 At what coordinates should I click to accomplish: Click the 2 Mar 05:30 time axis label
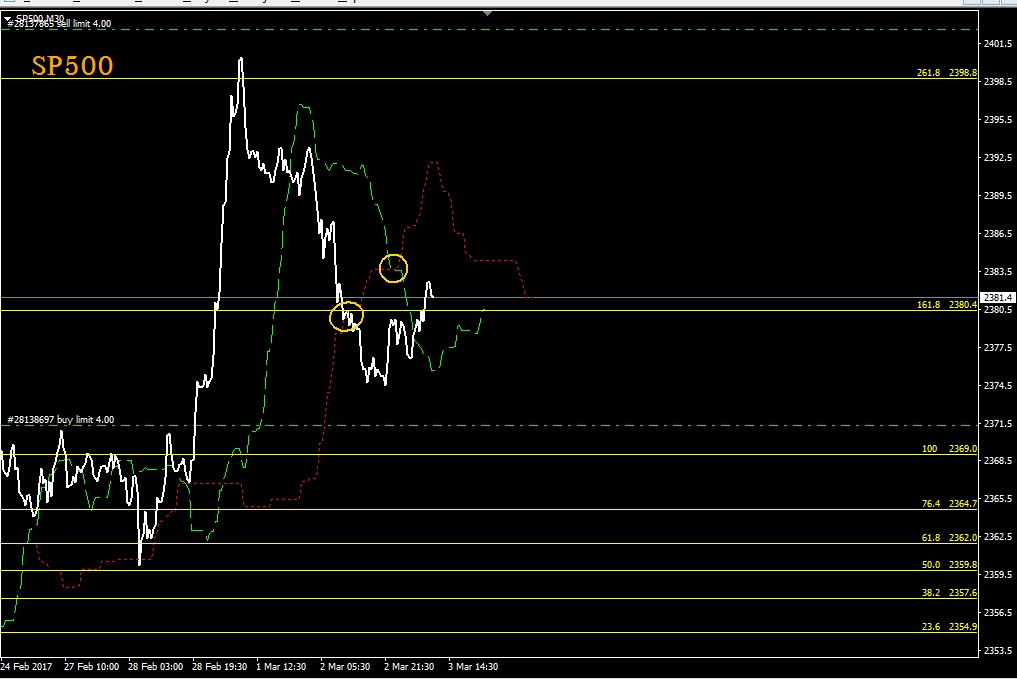345,667
